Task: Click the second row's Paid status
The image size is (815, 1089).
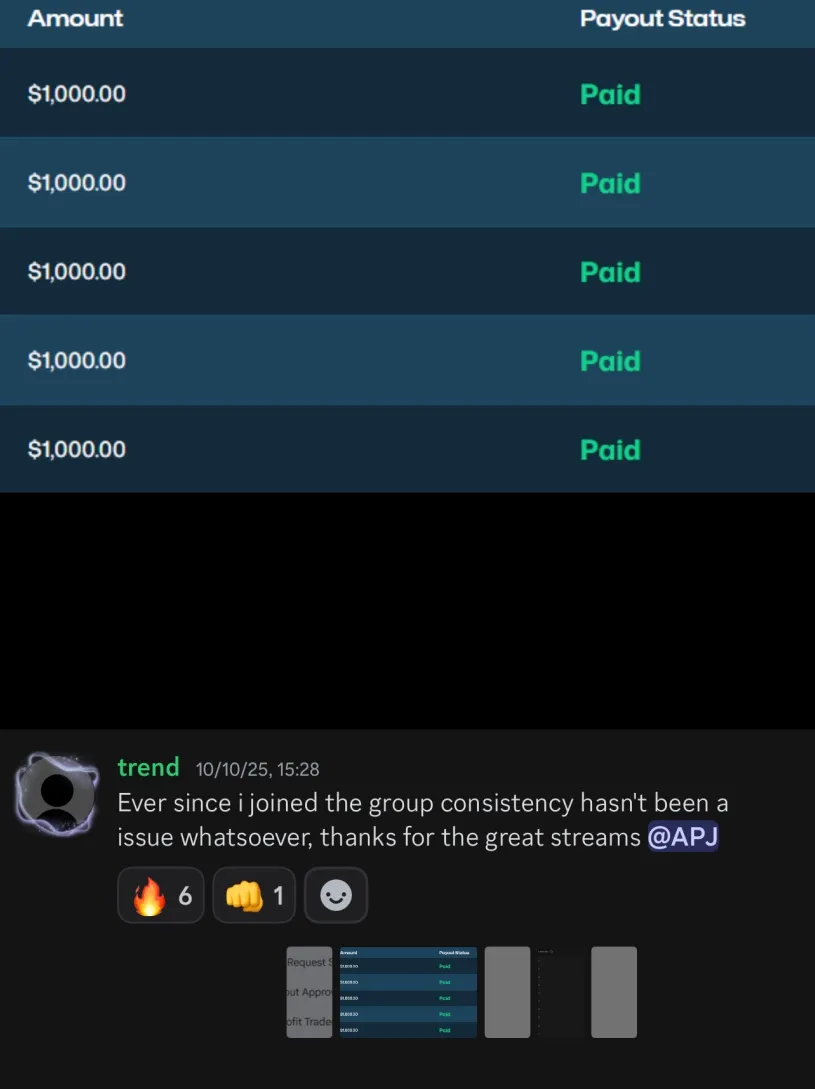Action: click(610, 183)
